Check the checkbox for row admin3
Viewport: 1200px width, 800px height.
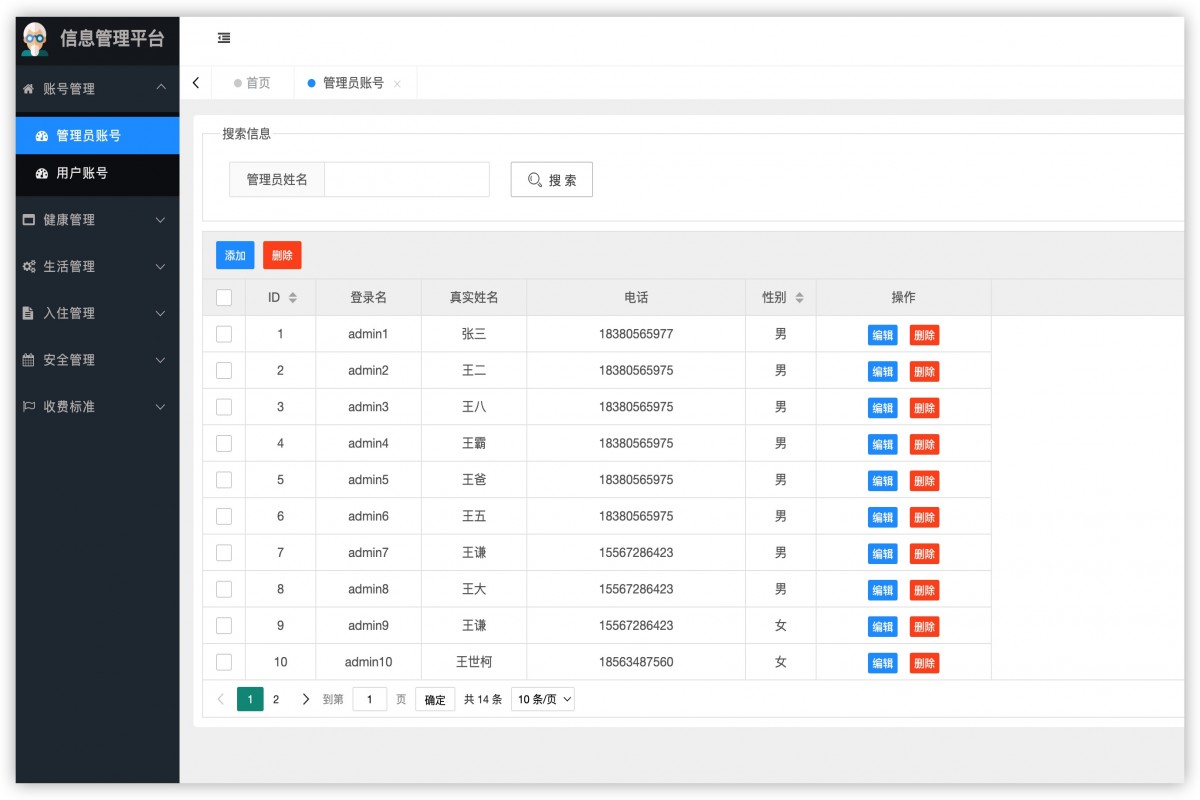[x=223, y=407]
